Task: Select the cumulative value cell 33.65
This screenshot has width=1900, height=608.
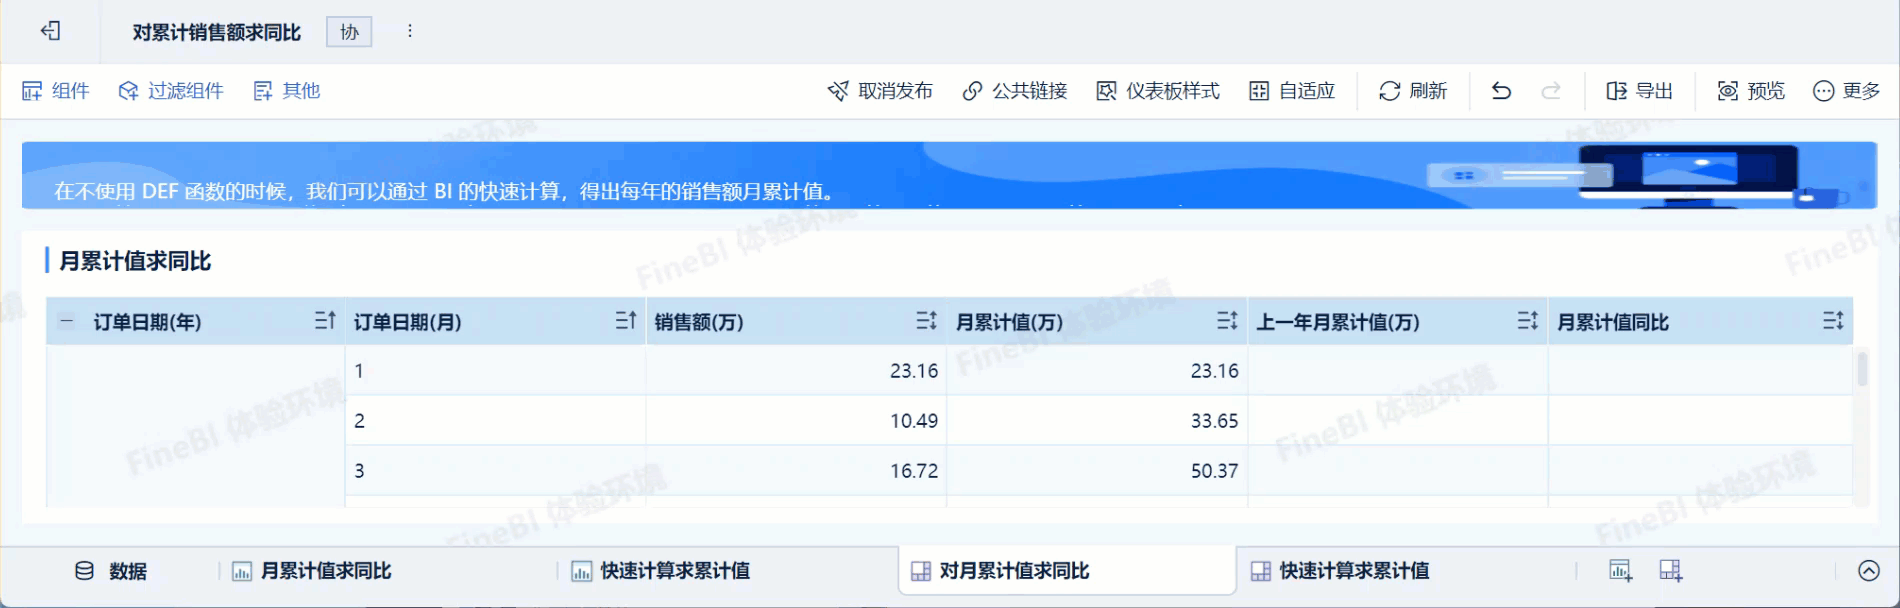Action: pos(1097,420)
